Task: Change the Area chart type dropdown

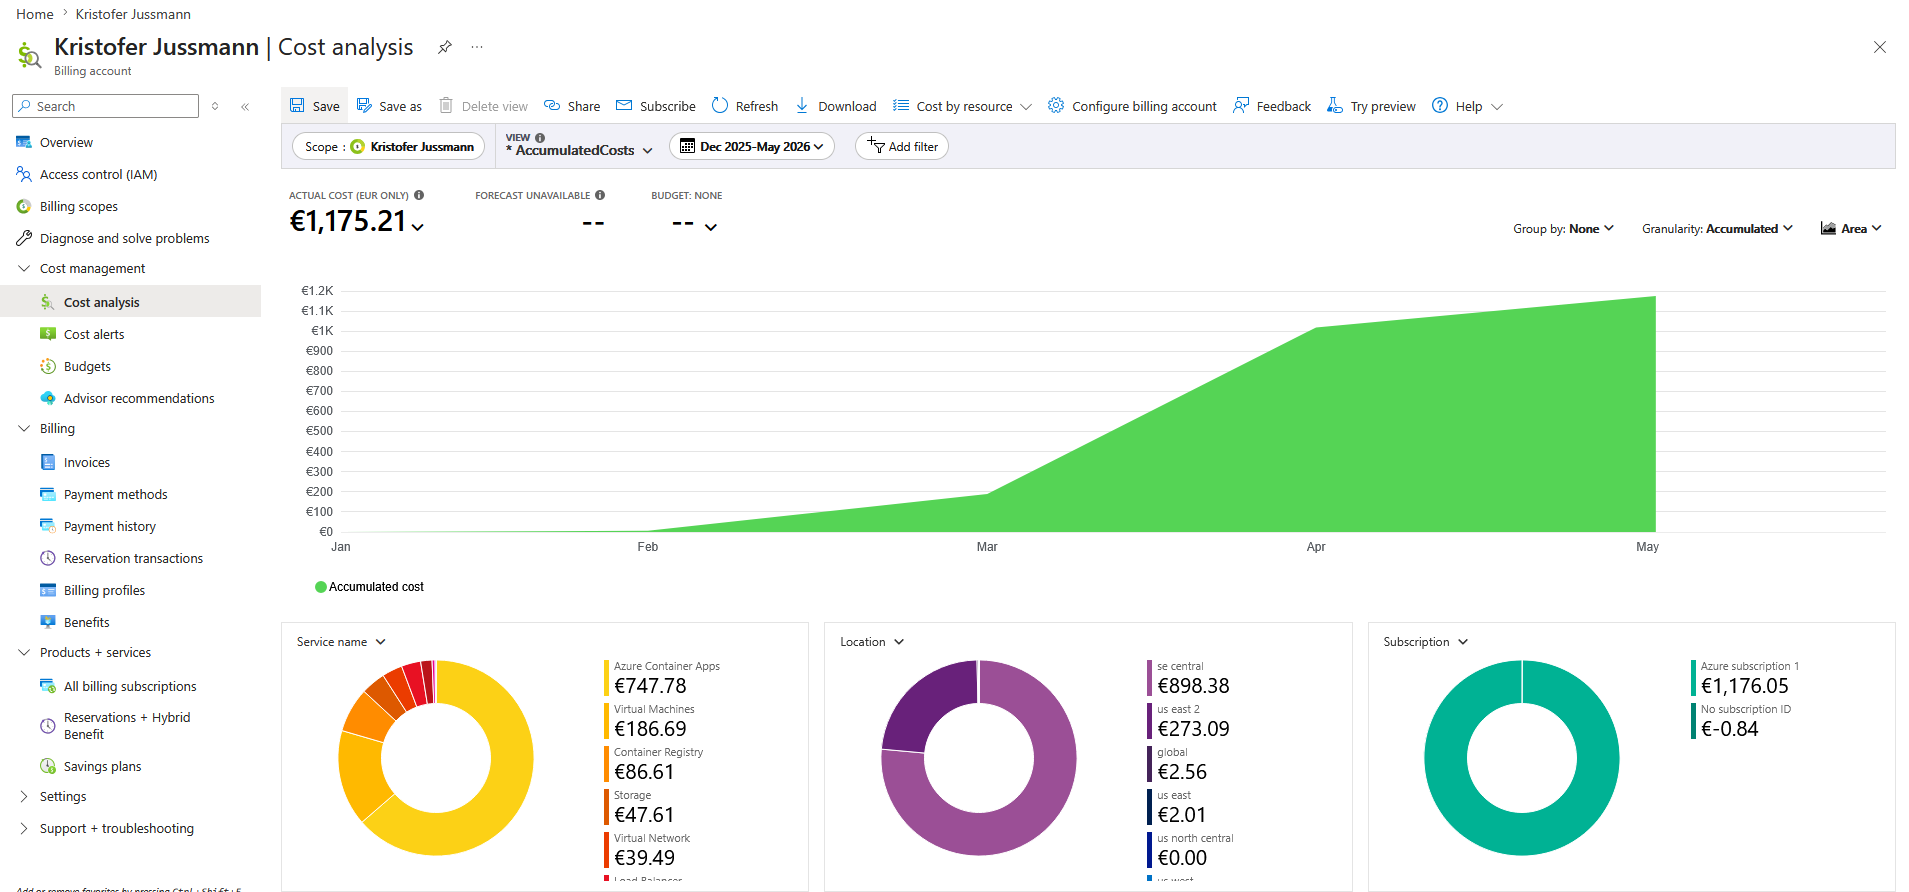Action: pos(1851,229)
